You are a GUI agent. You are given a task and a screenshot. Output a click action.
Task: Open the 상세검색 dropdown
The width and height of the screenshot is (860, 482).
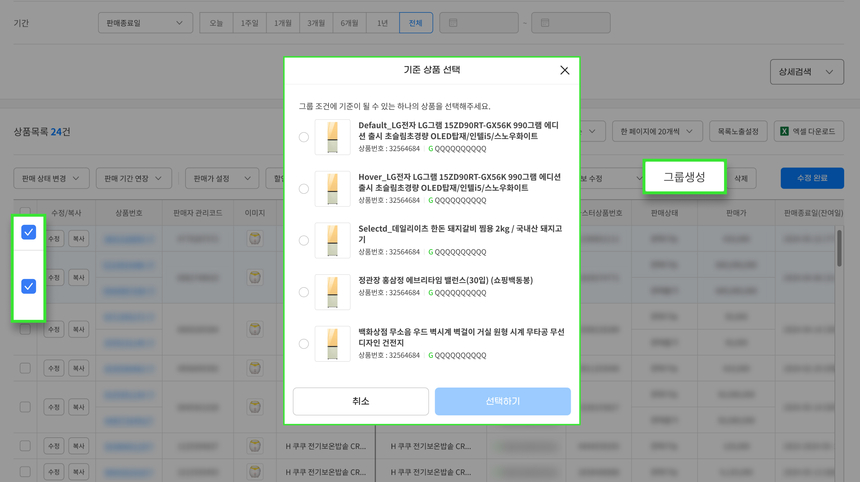(807, 72)
